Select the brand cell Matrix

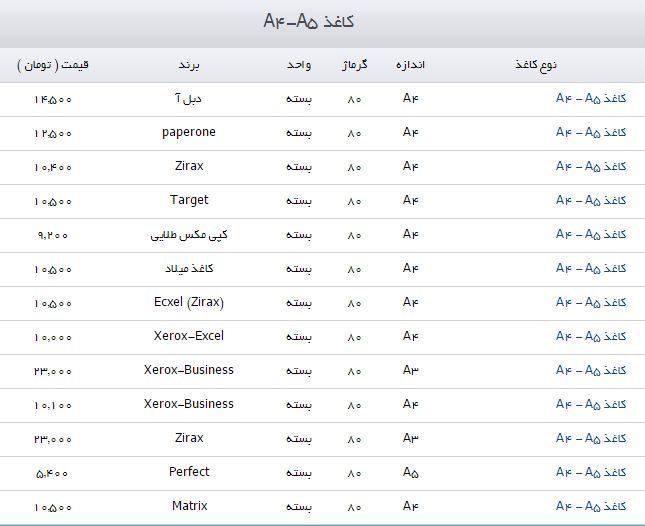[190, 506]
